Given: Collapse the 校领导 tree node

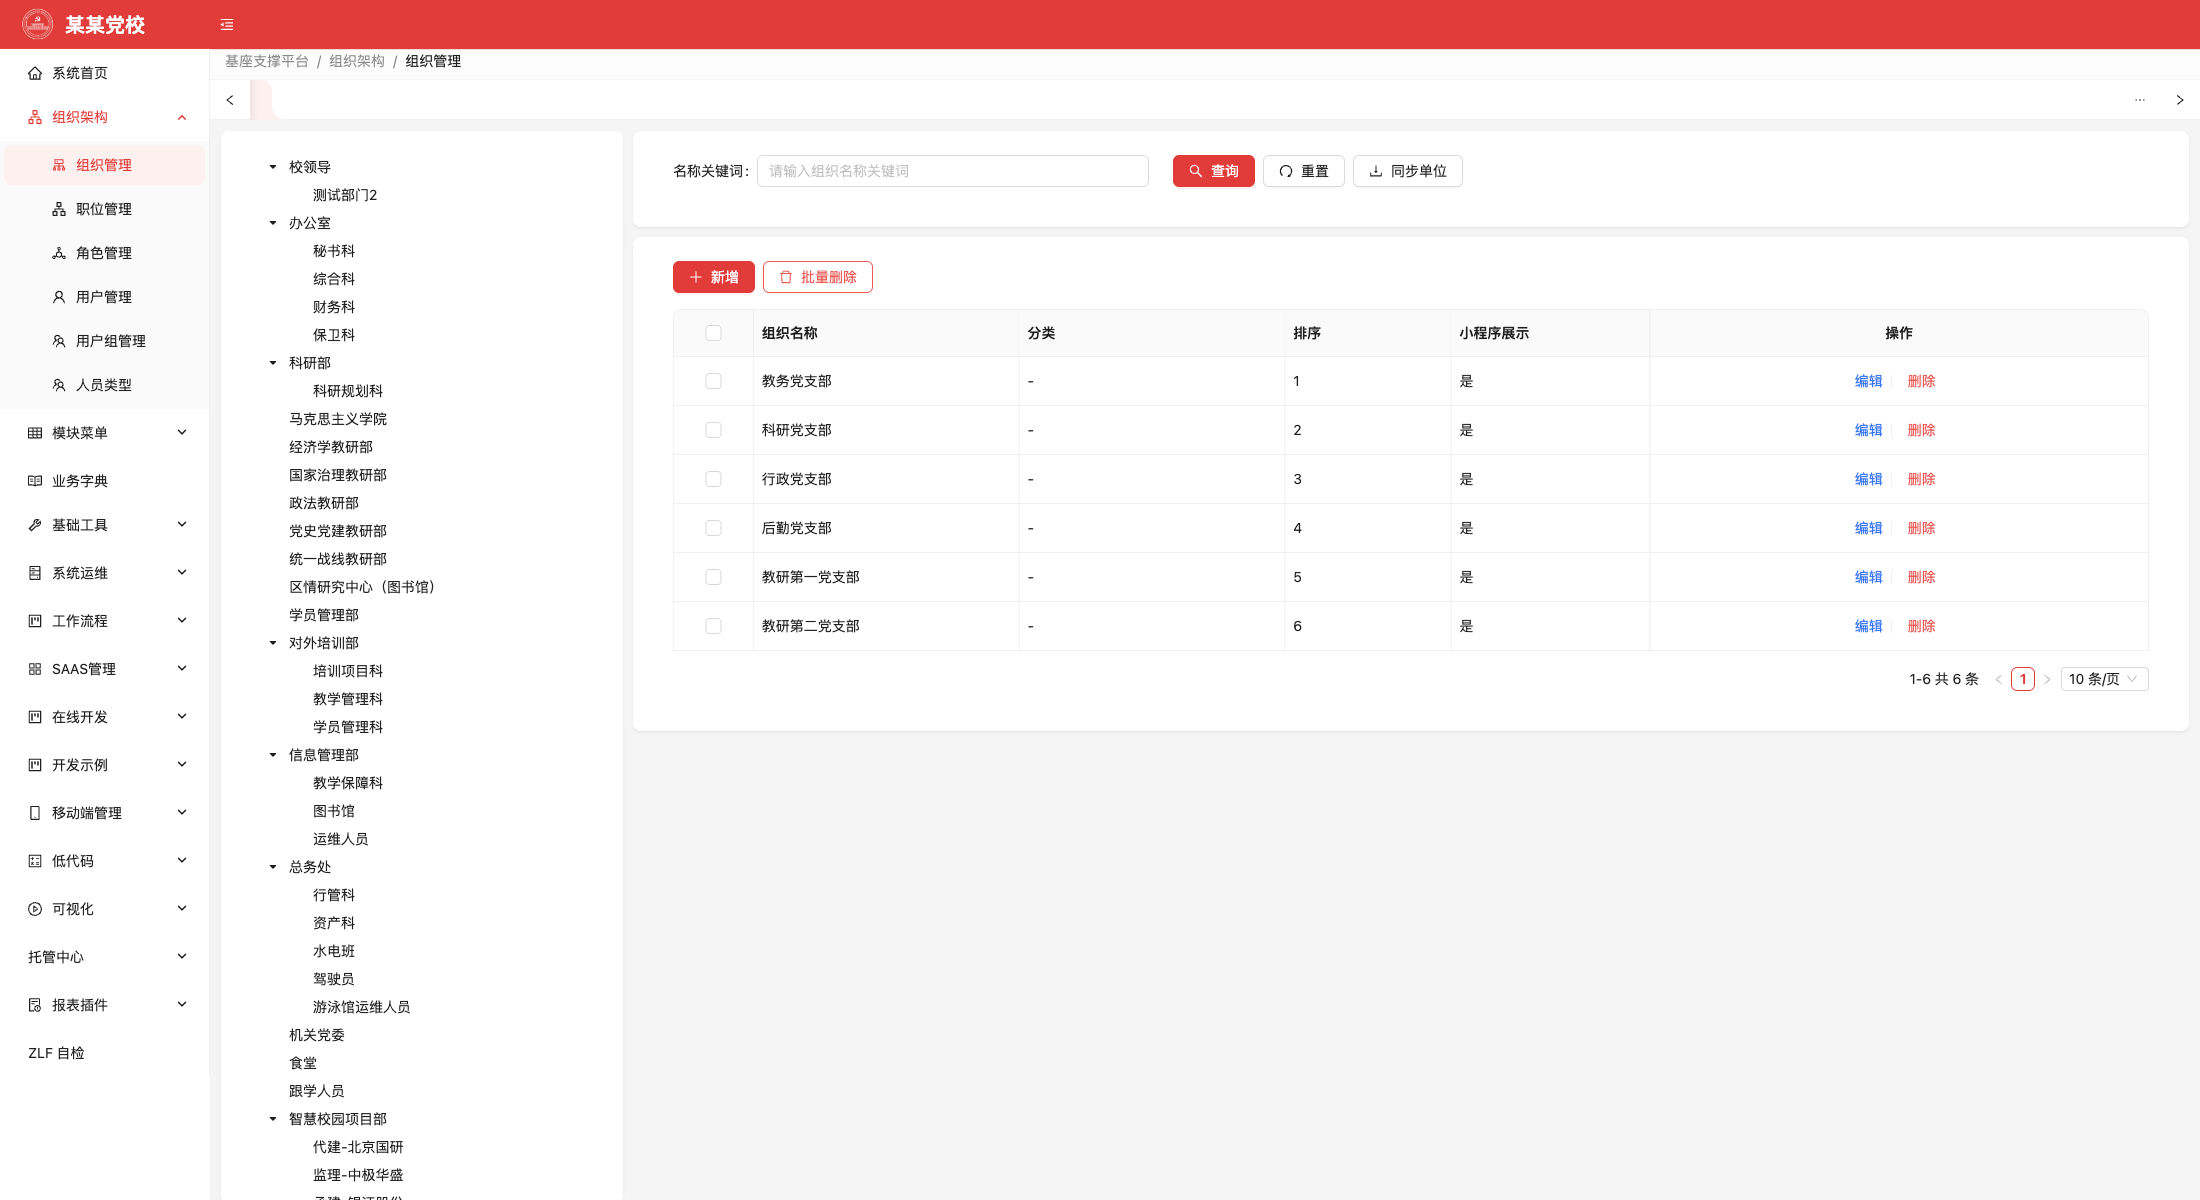Looking at the screenshot, I should 273,167.
